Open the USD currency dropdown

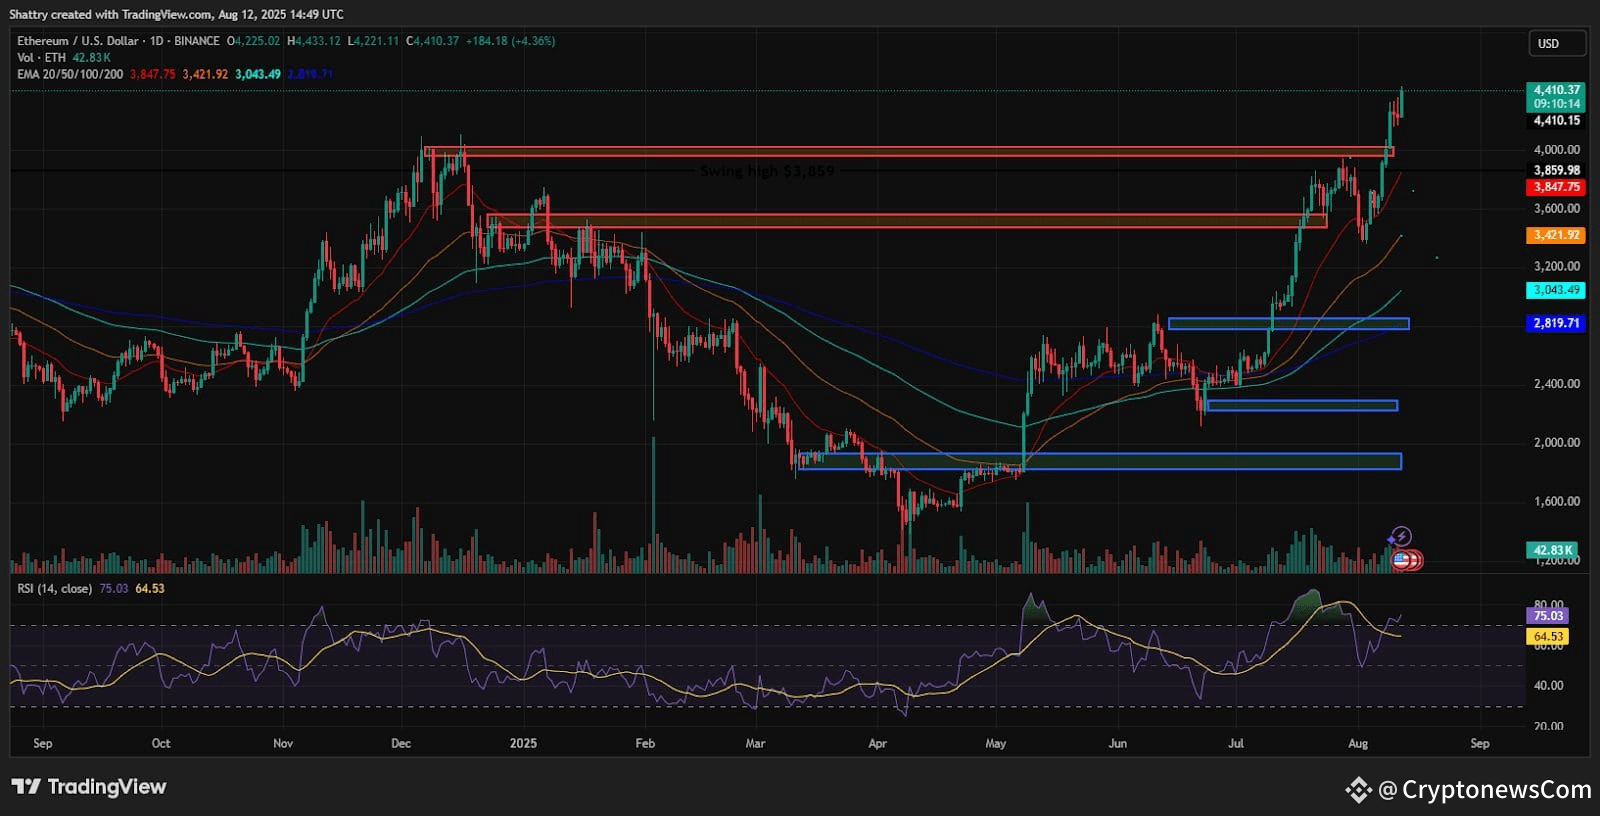pos(1557,43)
